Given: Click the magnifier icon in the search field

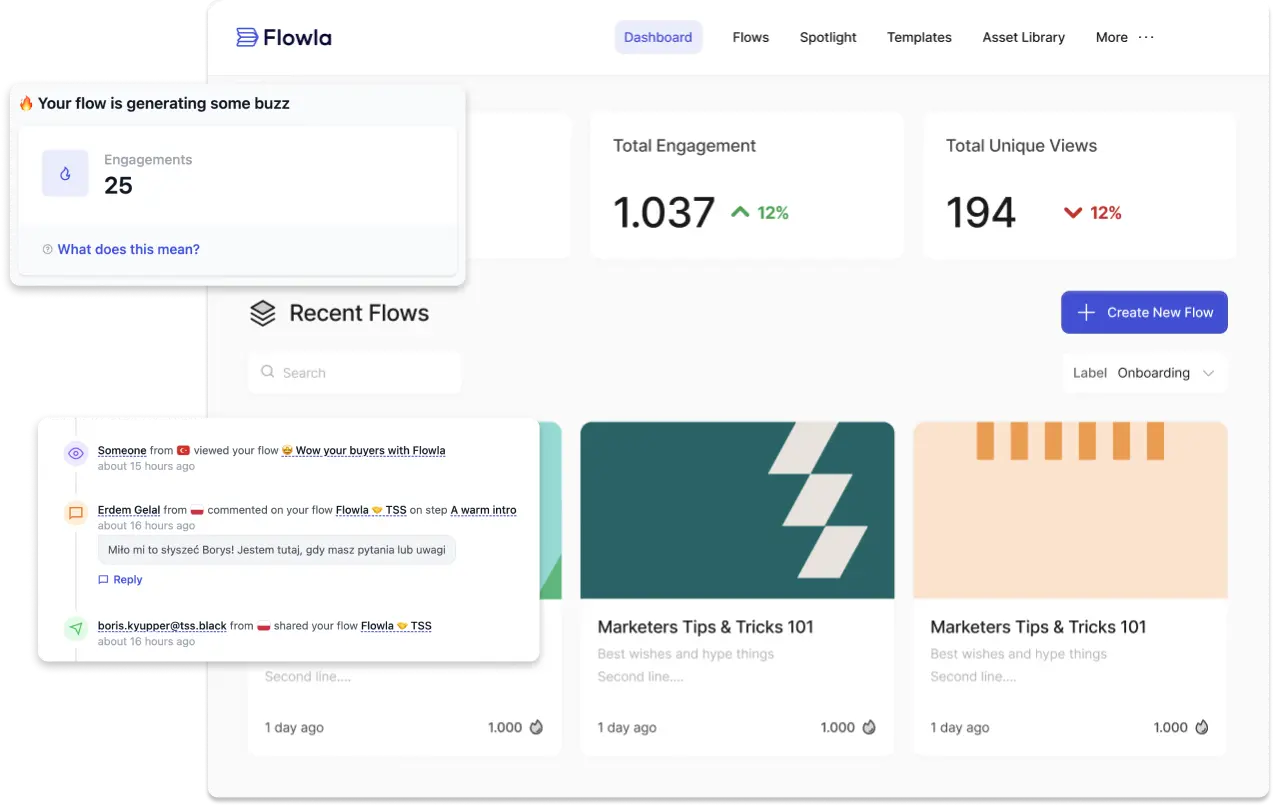Looking at the screenshot, I should pos(267,371).
